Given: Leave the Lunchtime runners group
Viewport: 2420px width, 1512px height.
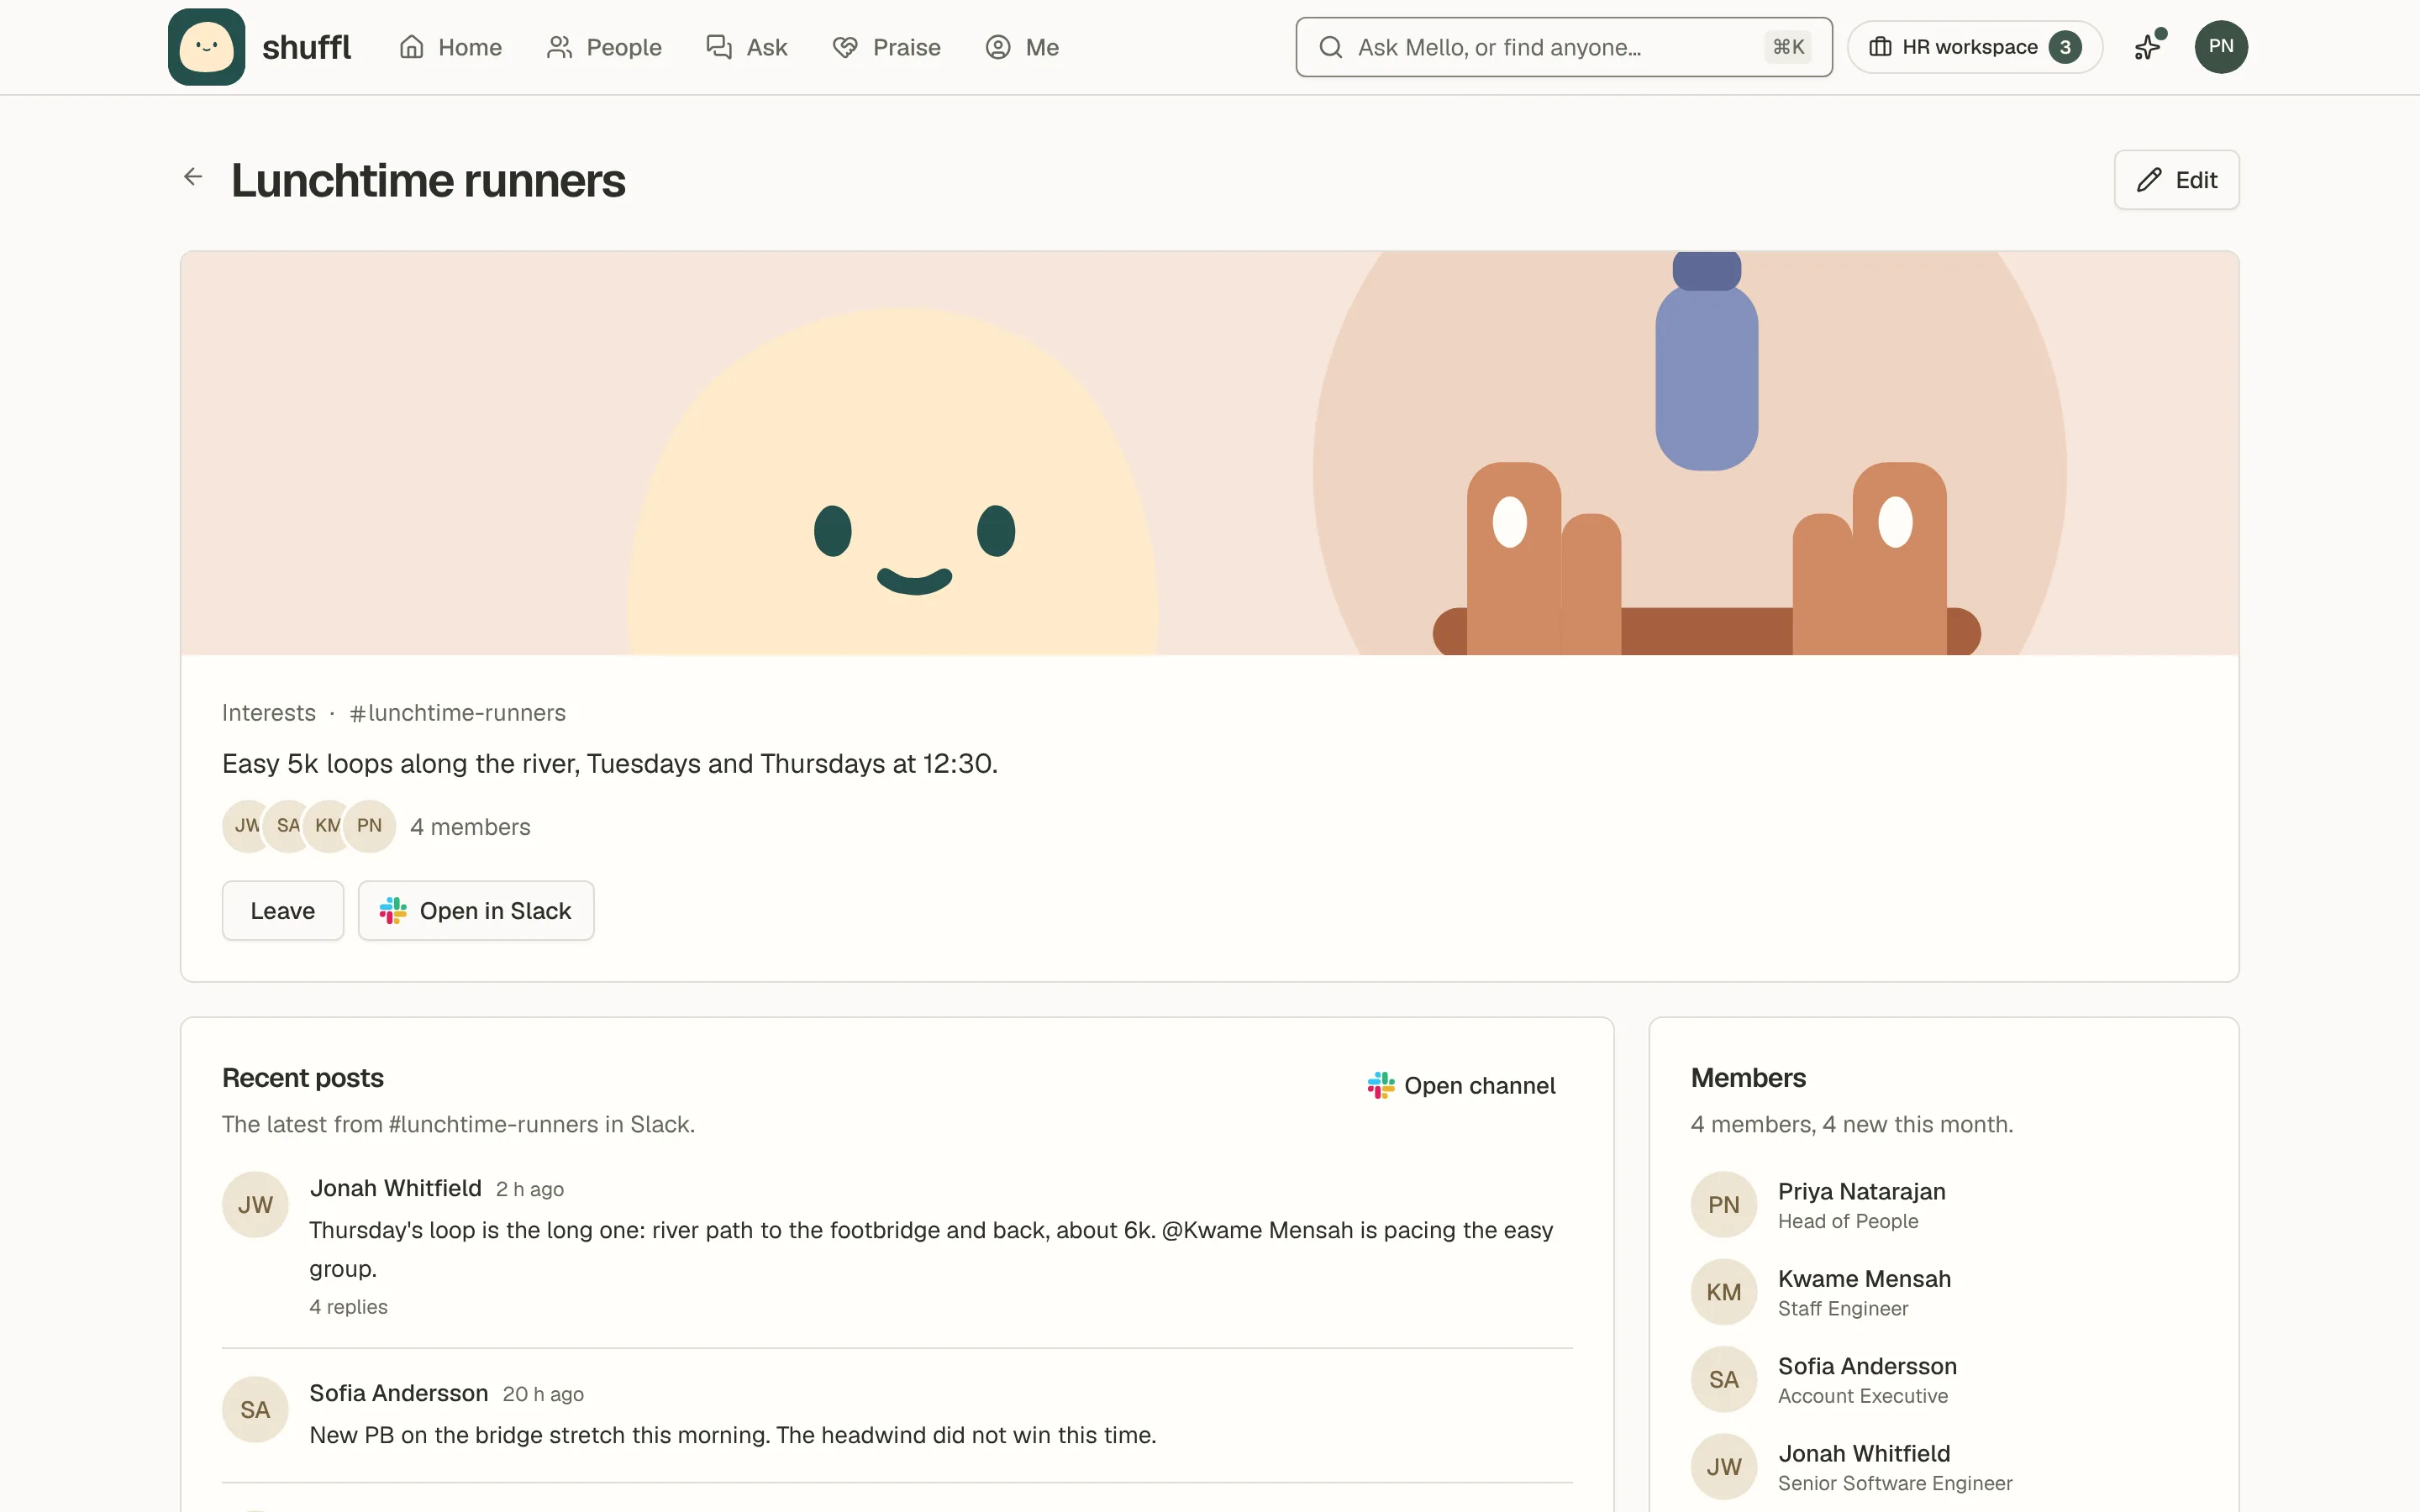Looking at the screenshot, I should [x=283, y=910].
